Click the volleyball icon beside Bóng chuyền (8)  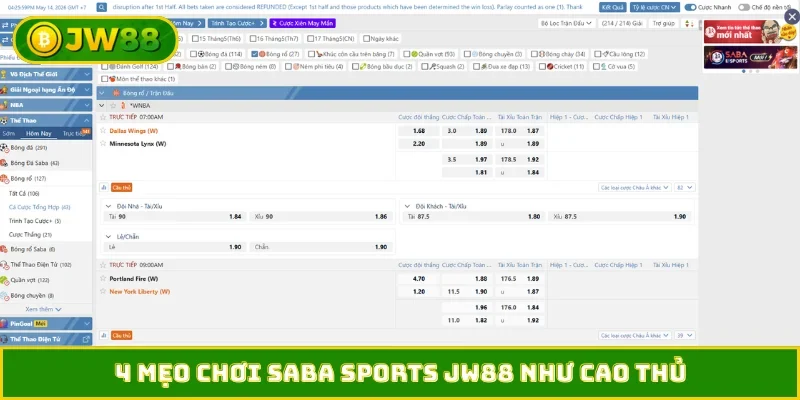(x=4, y=295)
